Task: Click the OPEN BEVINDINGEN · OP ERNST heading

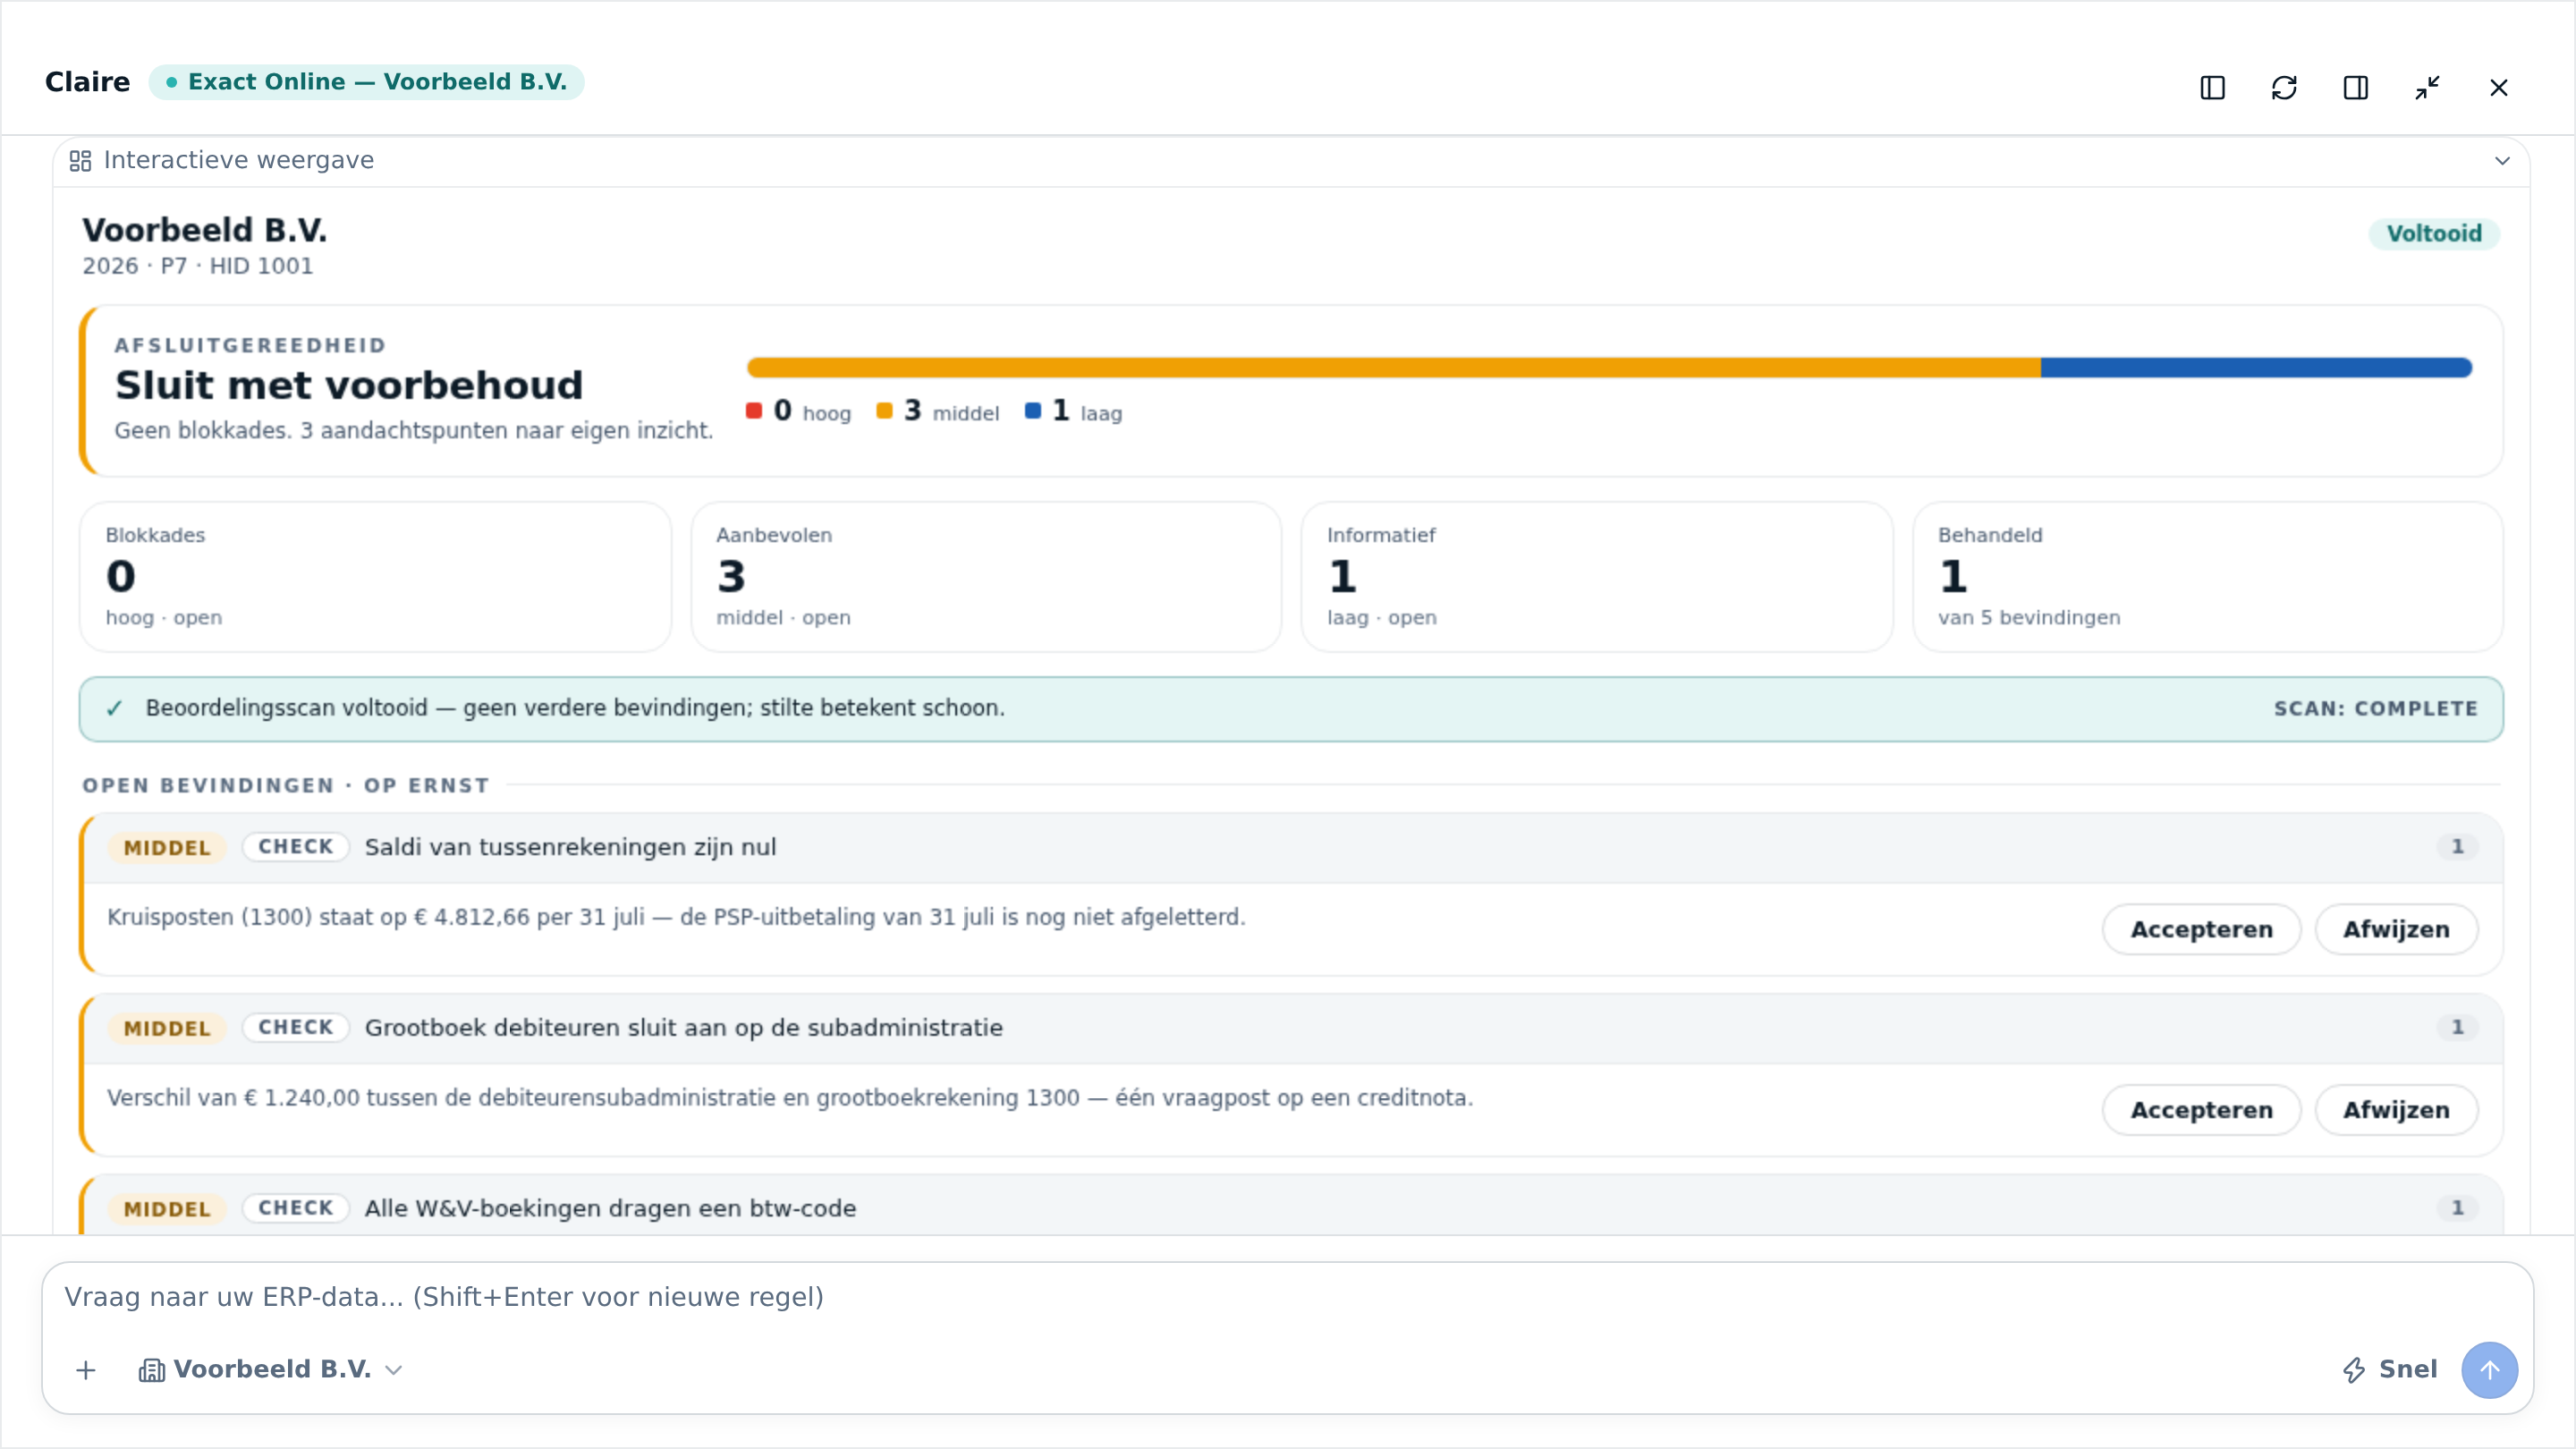Action: tap(285, 786)
